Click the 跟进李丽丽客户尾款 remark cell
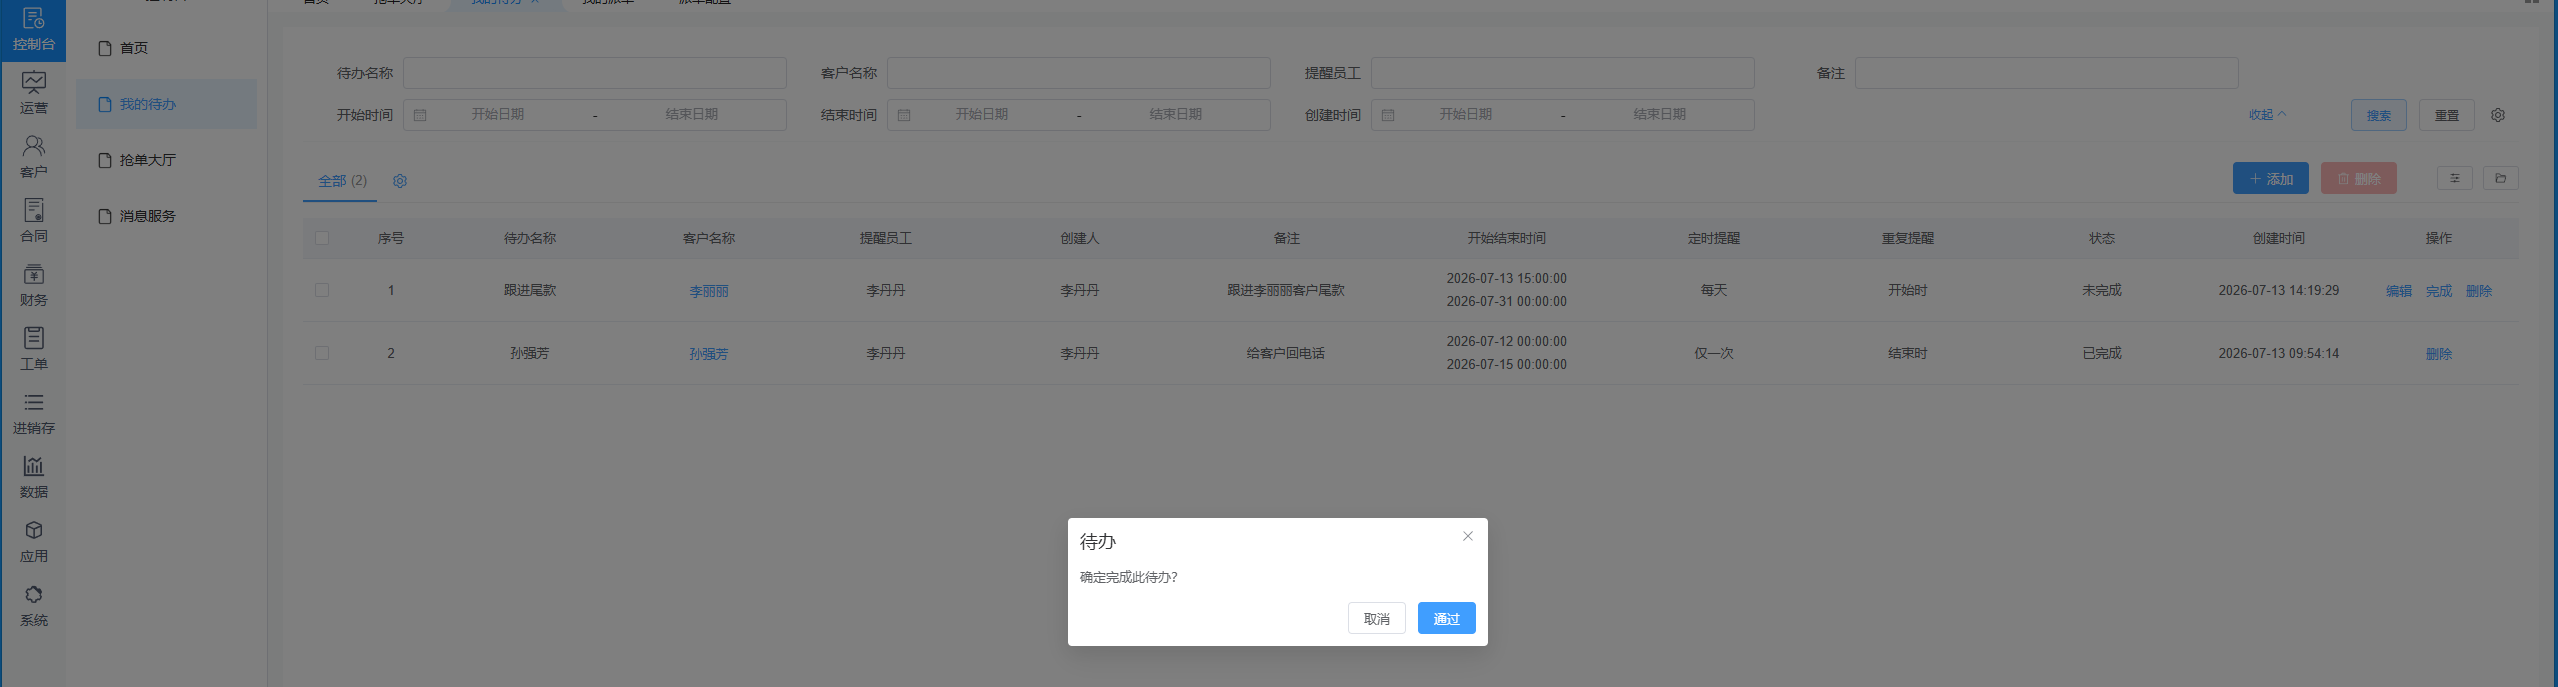The image size is (2558, 687). (1286, 290)
